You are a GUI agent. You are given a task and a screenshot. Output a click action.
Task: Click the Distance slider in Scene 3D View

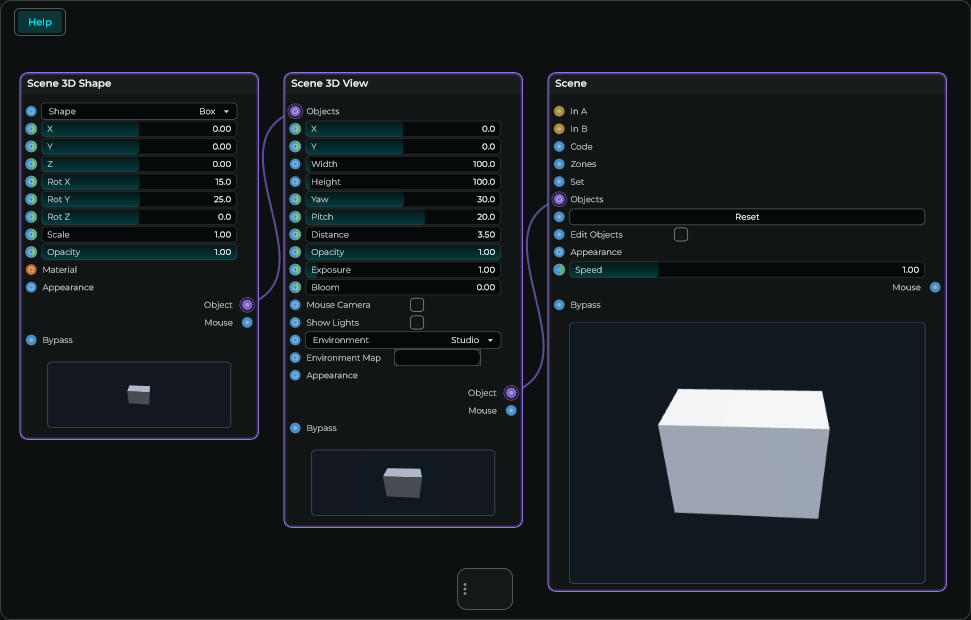[x=403, y=235]
